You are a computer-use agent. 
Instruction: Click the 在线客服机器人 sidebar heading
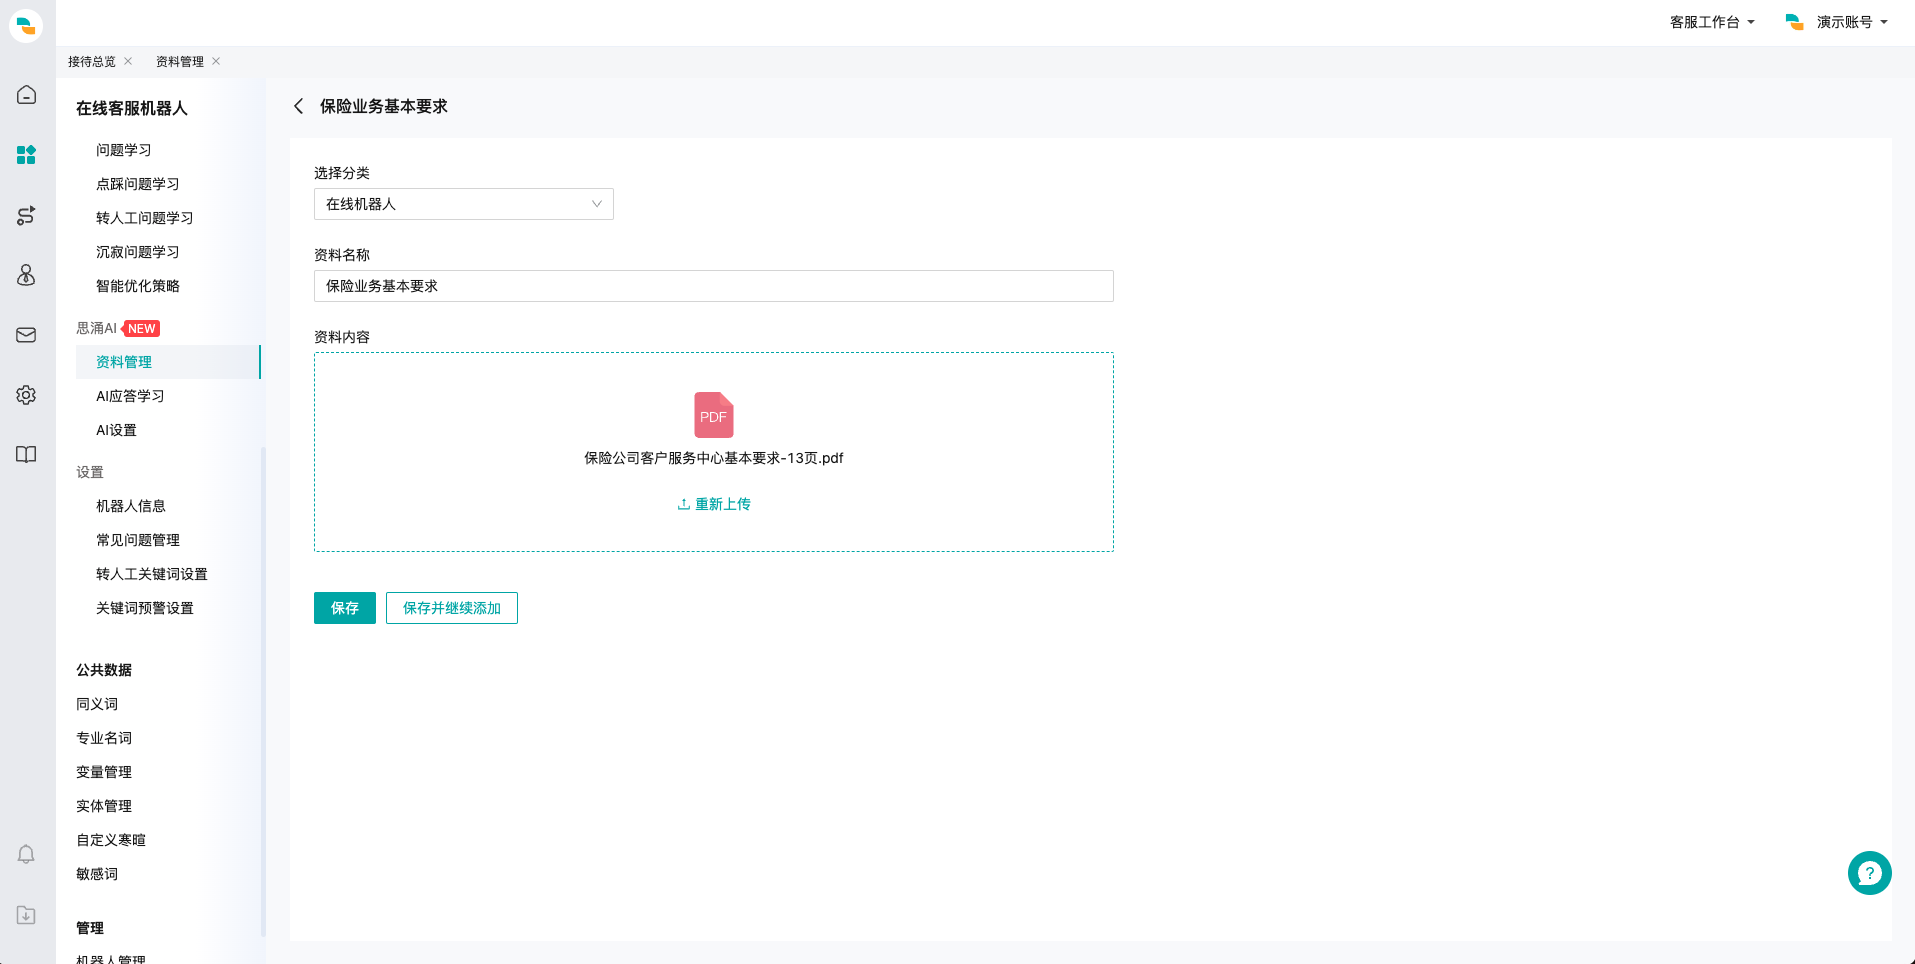coord(132,108)
